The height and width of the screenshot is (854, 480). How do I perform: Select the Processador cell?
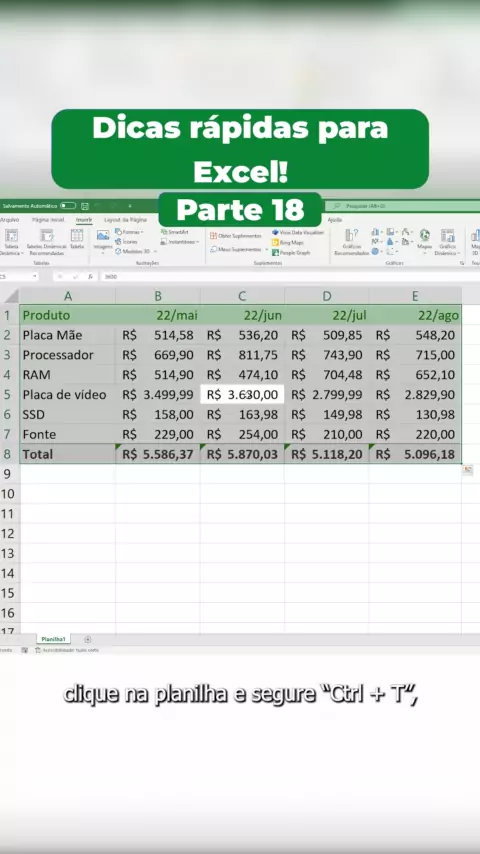(x=68, y=355)
